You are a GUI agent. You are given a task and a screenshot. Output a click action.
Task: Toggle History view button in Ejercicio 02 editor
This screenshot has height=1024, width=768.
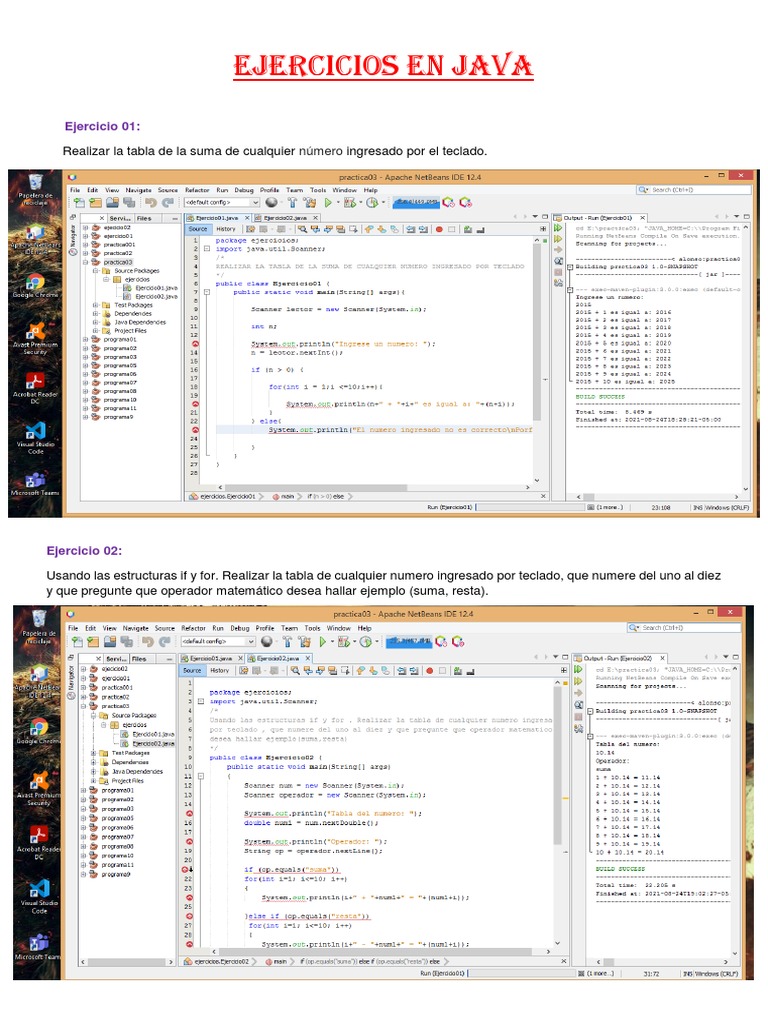pos(219,671)
